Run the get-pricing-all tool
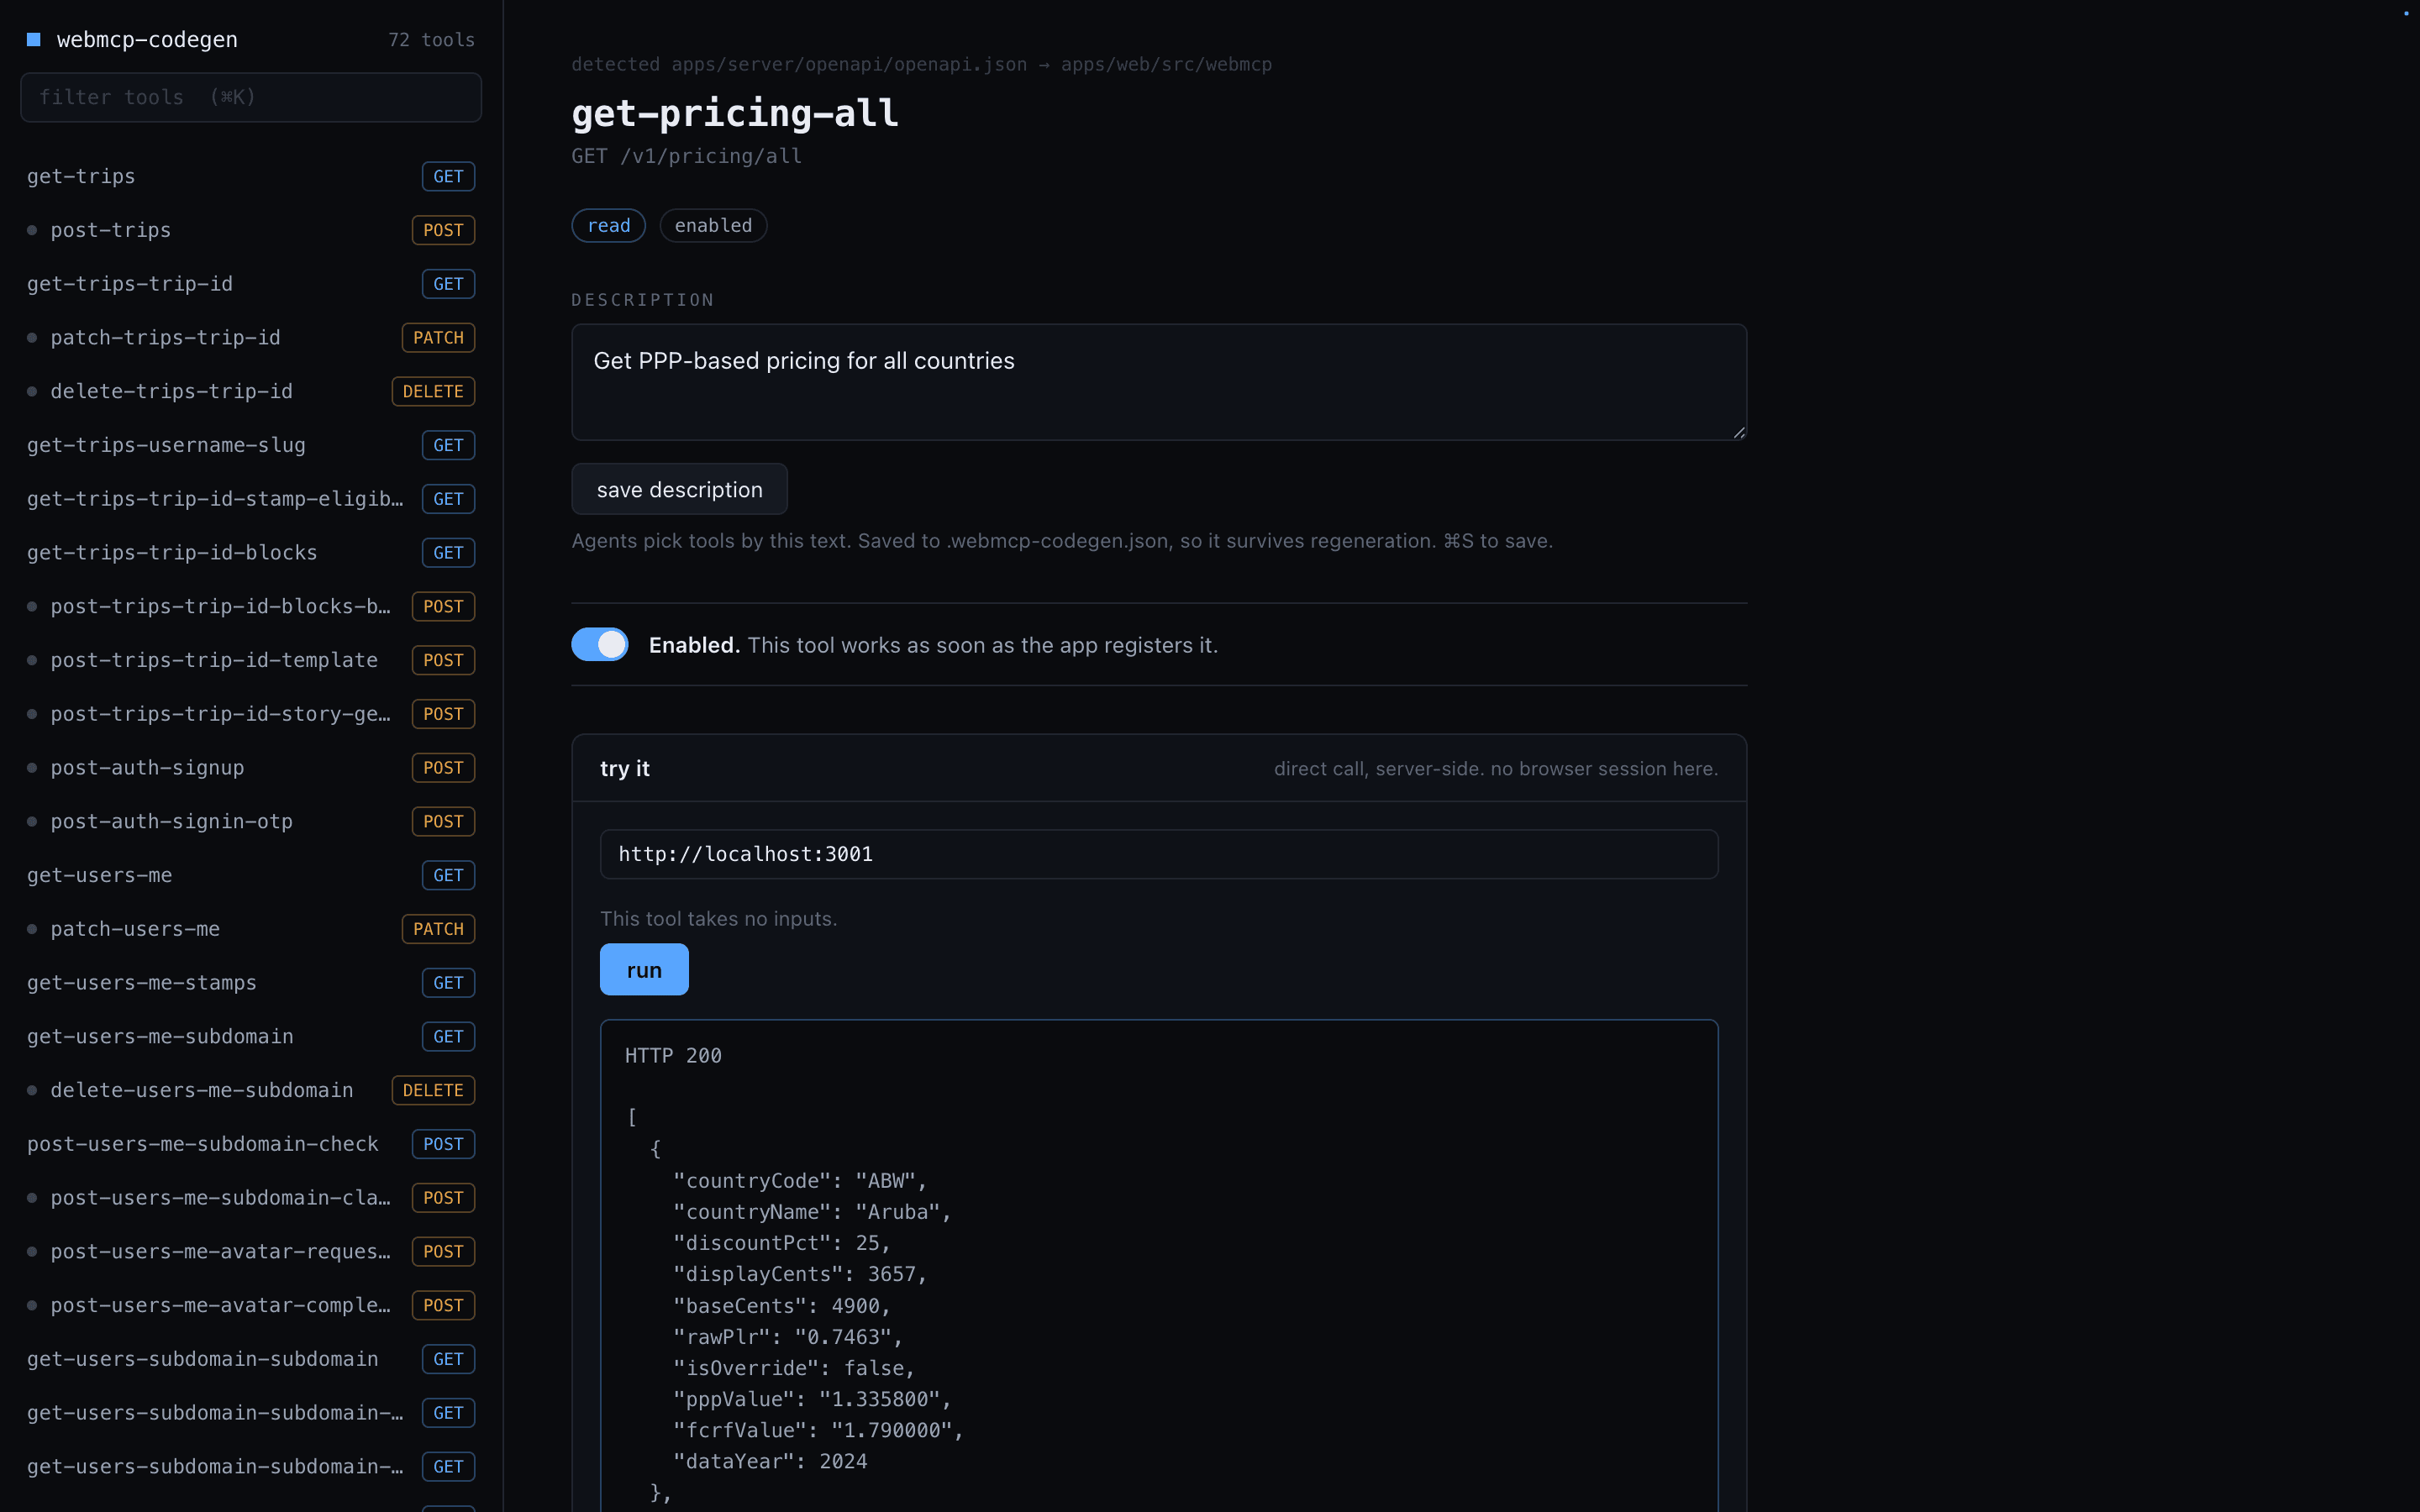 644,970
